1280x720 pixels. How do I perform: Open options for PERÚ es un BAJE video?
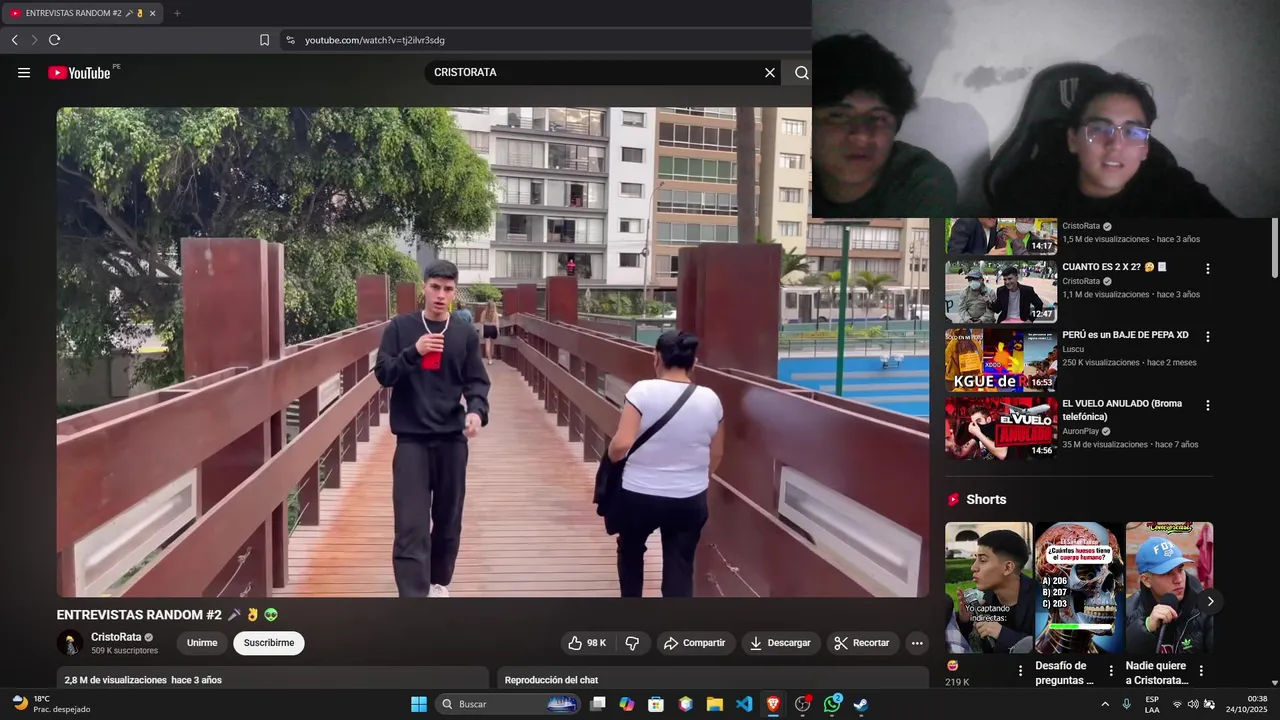(x=1207, y=337)
